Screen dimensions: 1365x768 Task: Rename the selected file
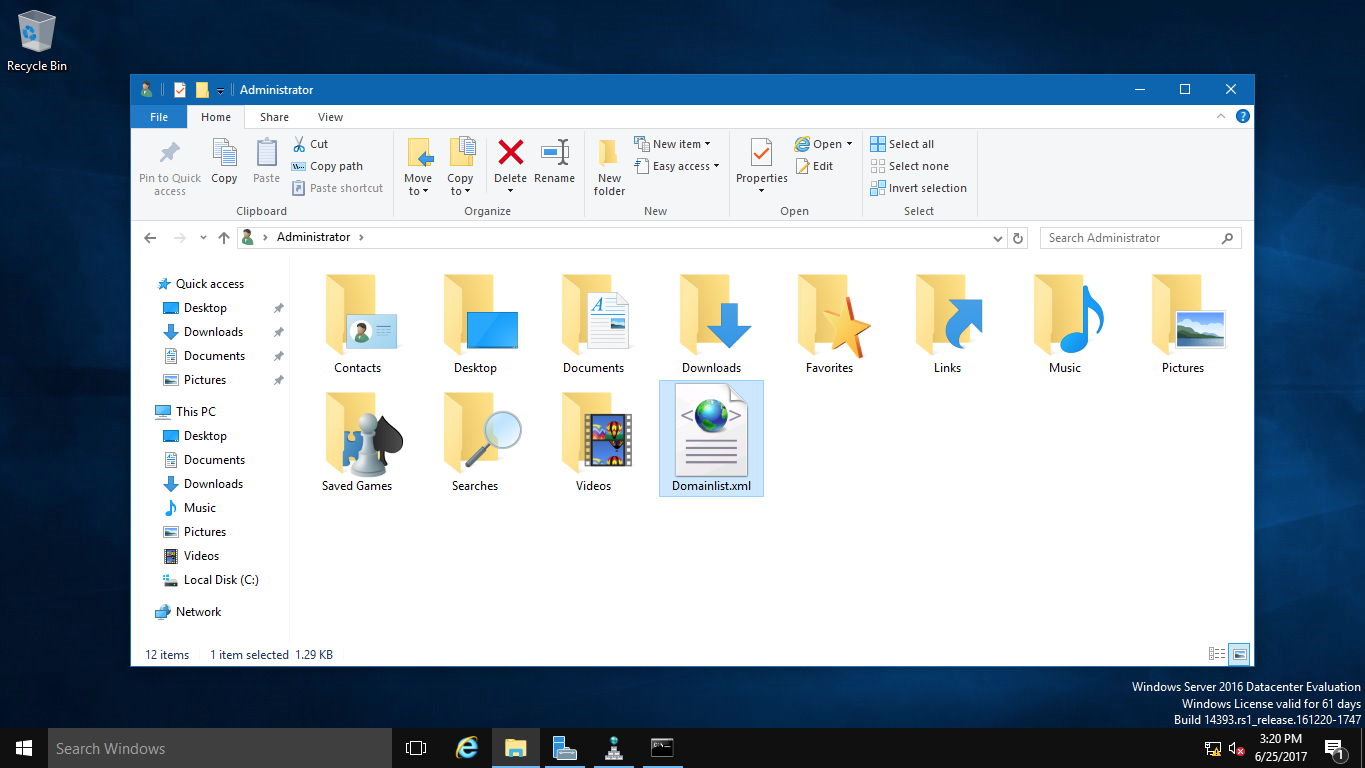(554, 162)
